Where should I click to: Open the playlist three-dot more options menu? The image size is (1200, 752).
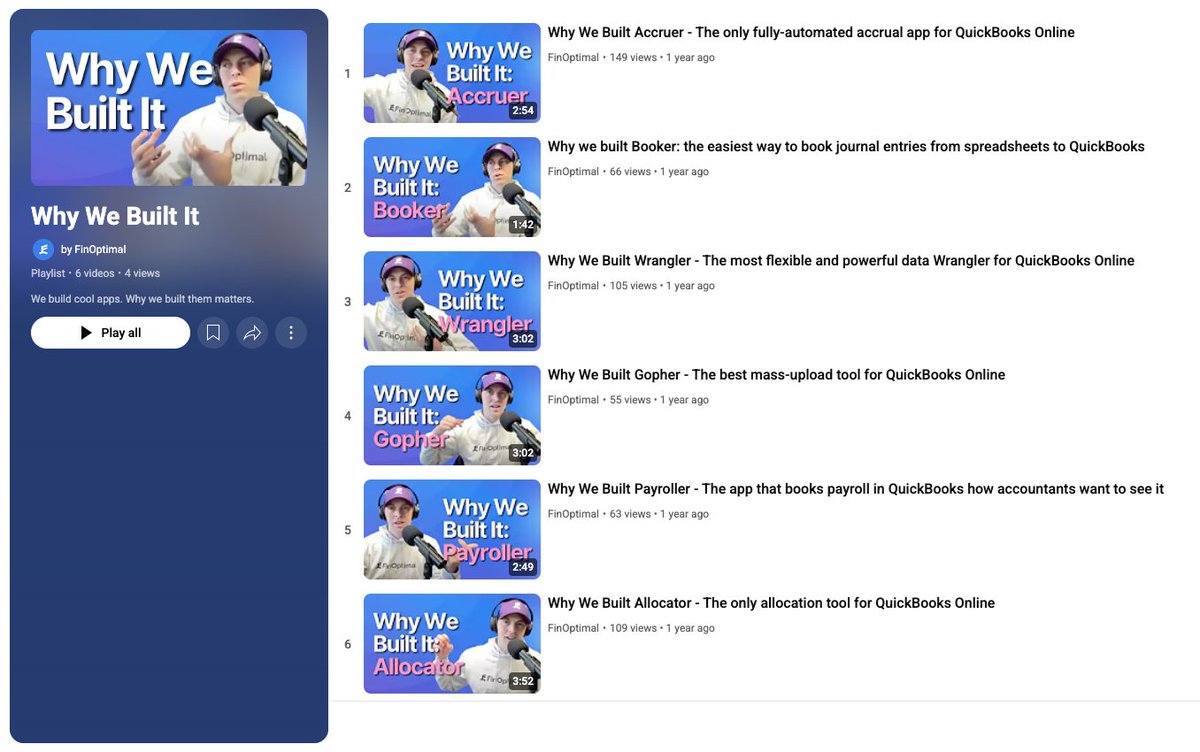[291, 333]
